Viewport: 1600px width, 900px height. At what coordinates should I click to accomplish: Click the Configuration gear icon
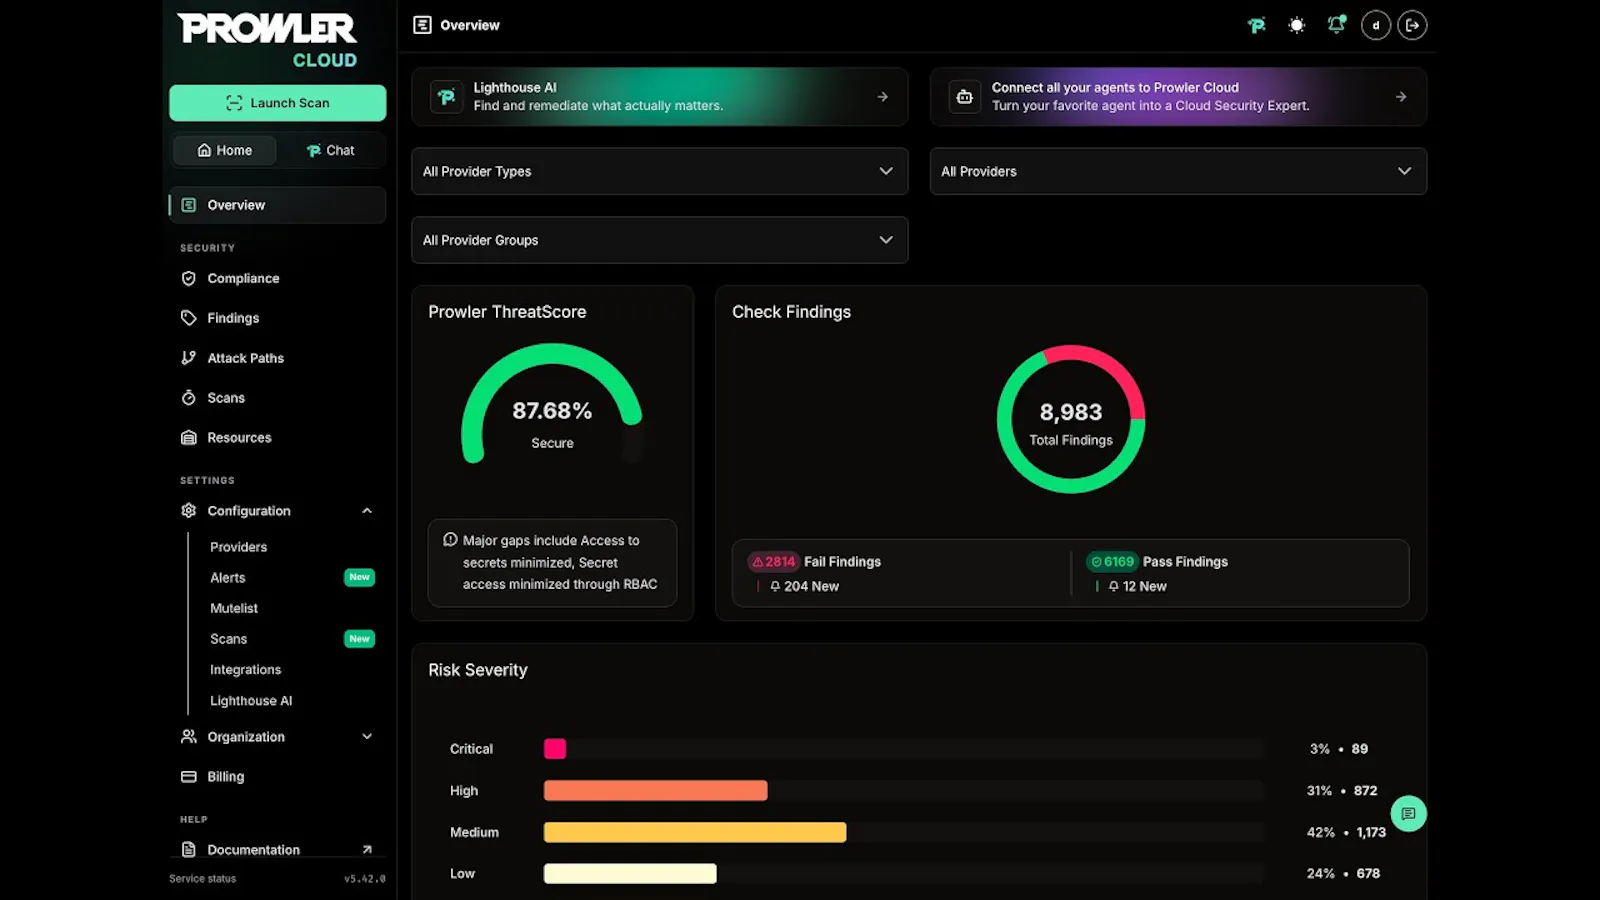click(188, 511)
